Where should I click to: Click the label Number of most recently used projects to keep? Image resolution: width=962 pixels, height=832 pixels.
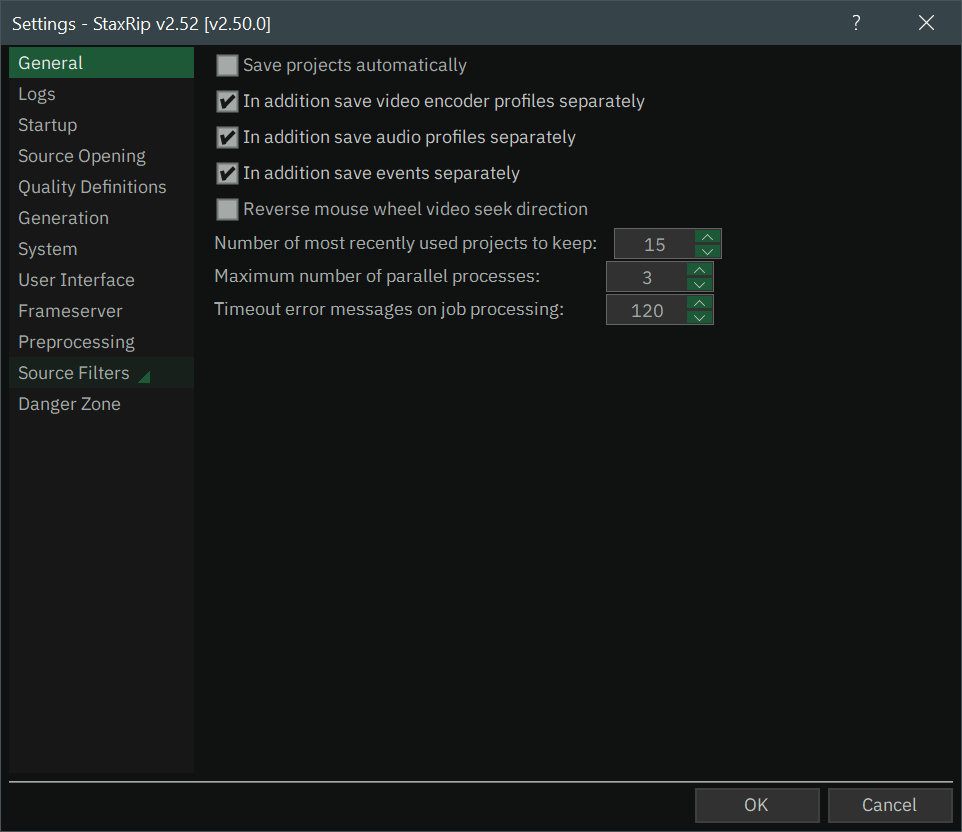pyautogui.click(x=406, y=244)
